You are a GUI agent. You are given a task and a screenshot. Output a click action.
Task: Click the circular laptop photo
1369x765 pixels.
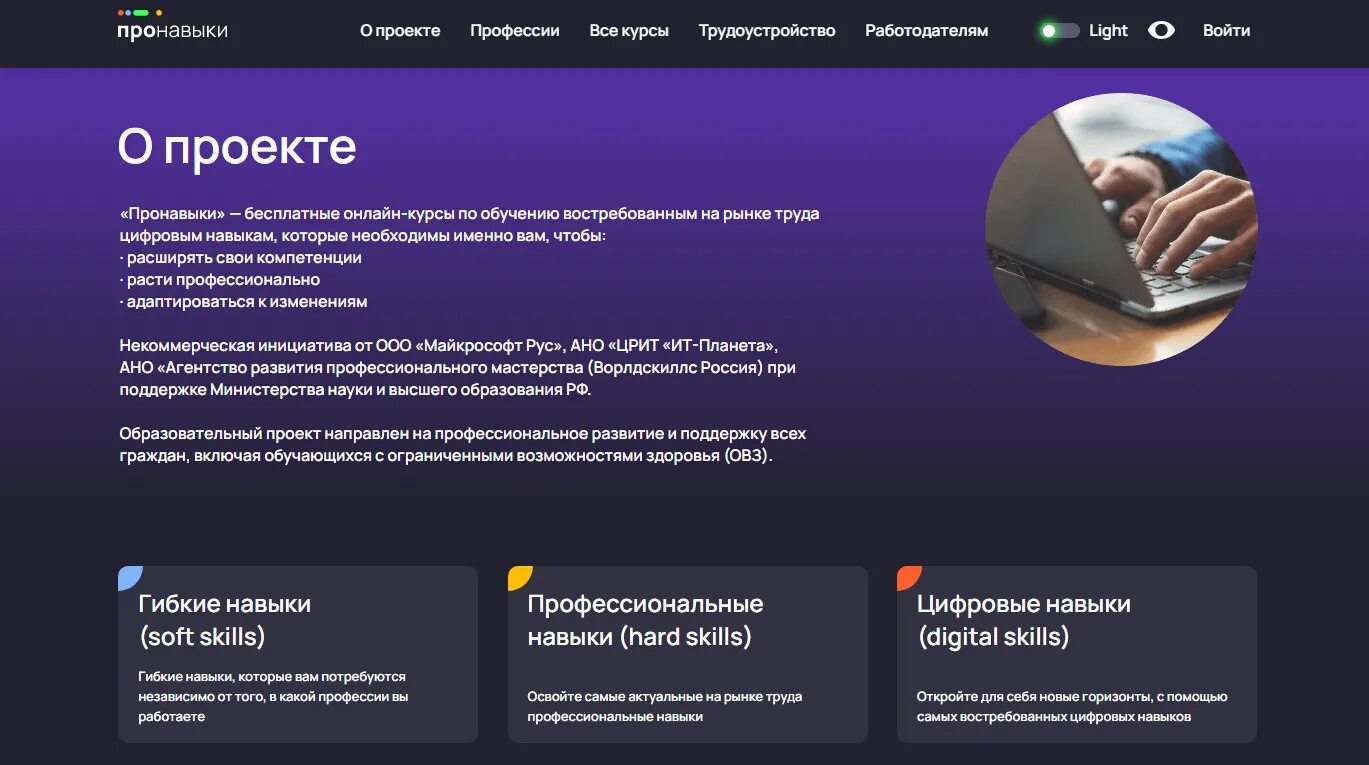pyautogui.click(x=1121, y=227)
